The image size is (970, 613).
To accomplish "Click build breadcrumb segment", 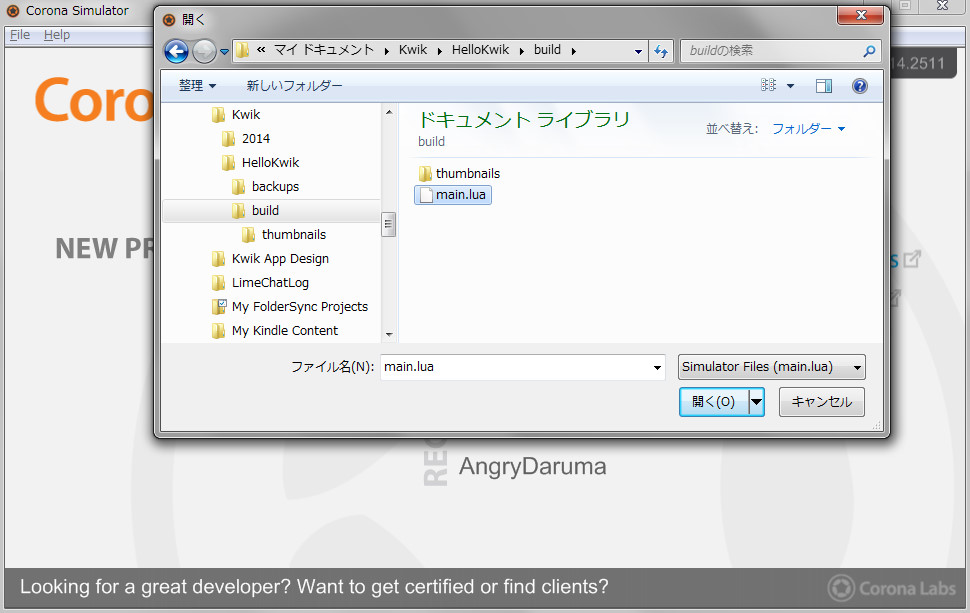I will 547,50.
